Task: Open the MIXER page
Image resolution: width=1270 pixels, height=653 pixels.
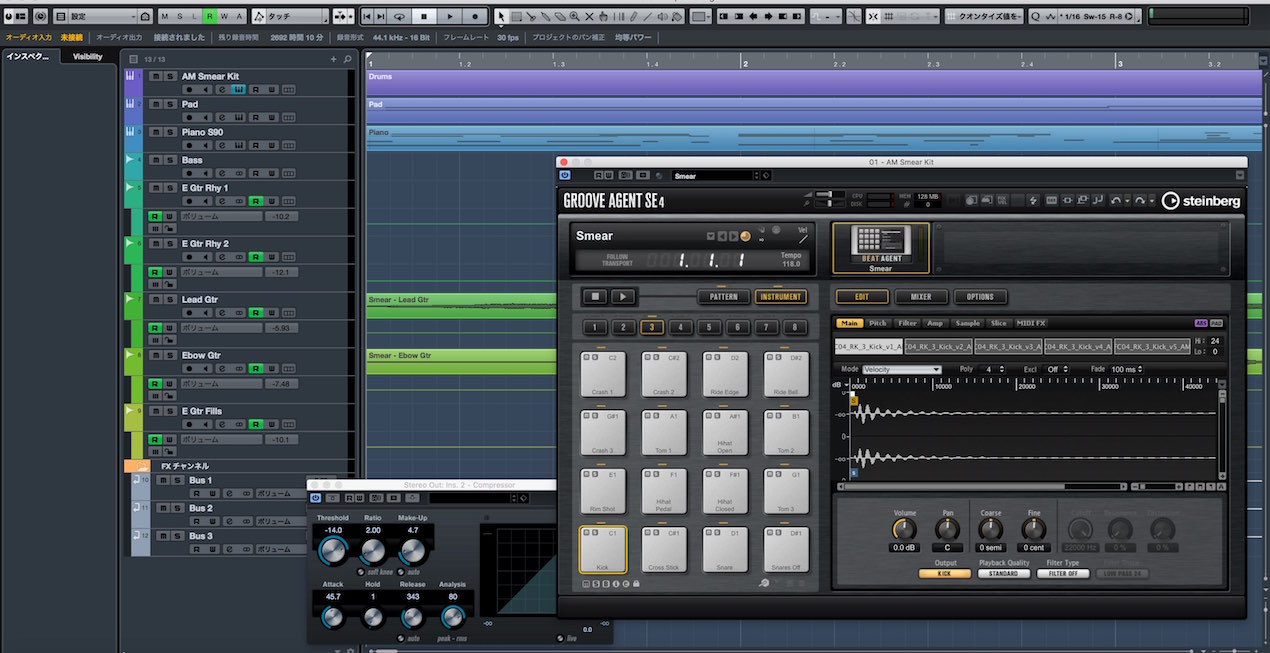Action: click(922, 296)
